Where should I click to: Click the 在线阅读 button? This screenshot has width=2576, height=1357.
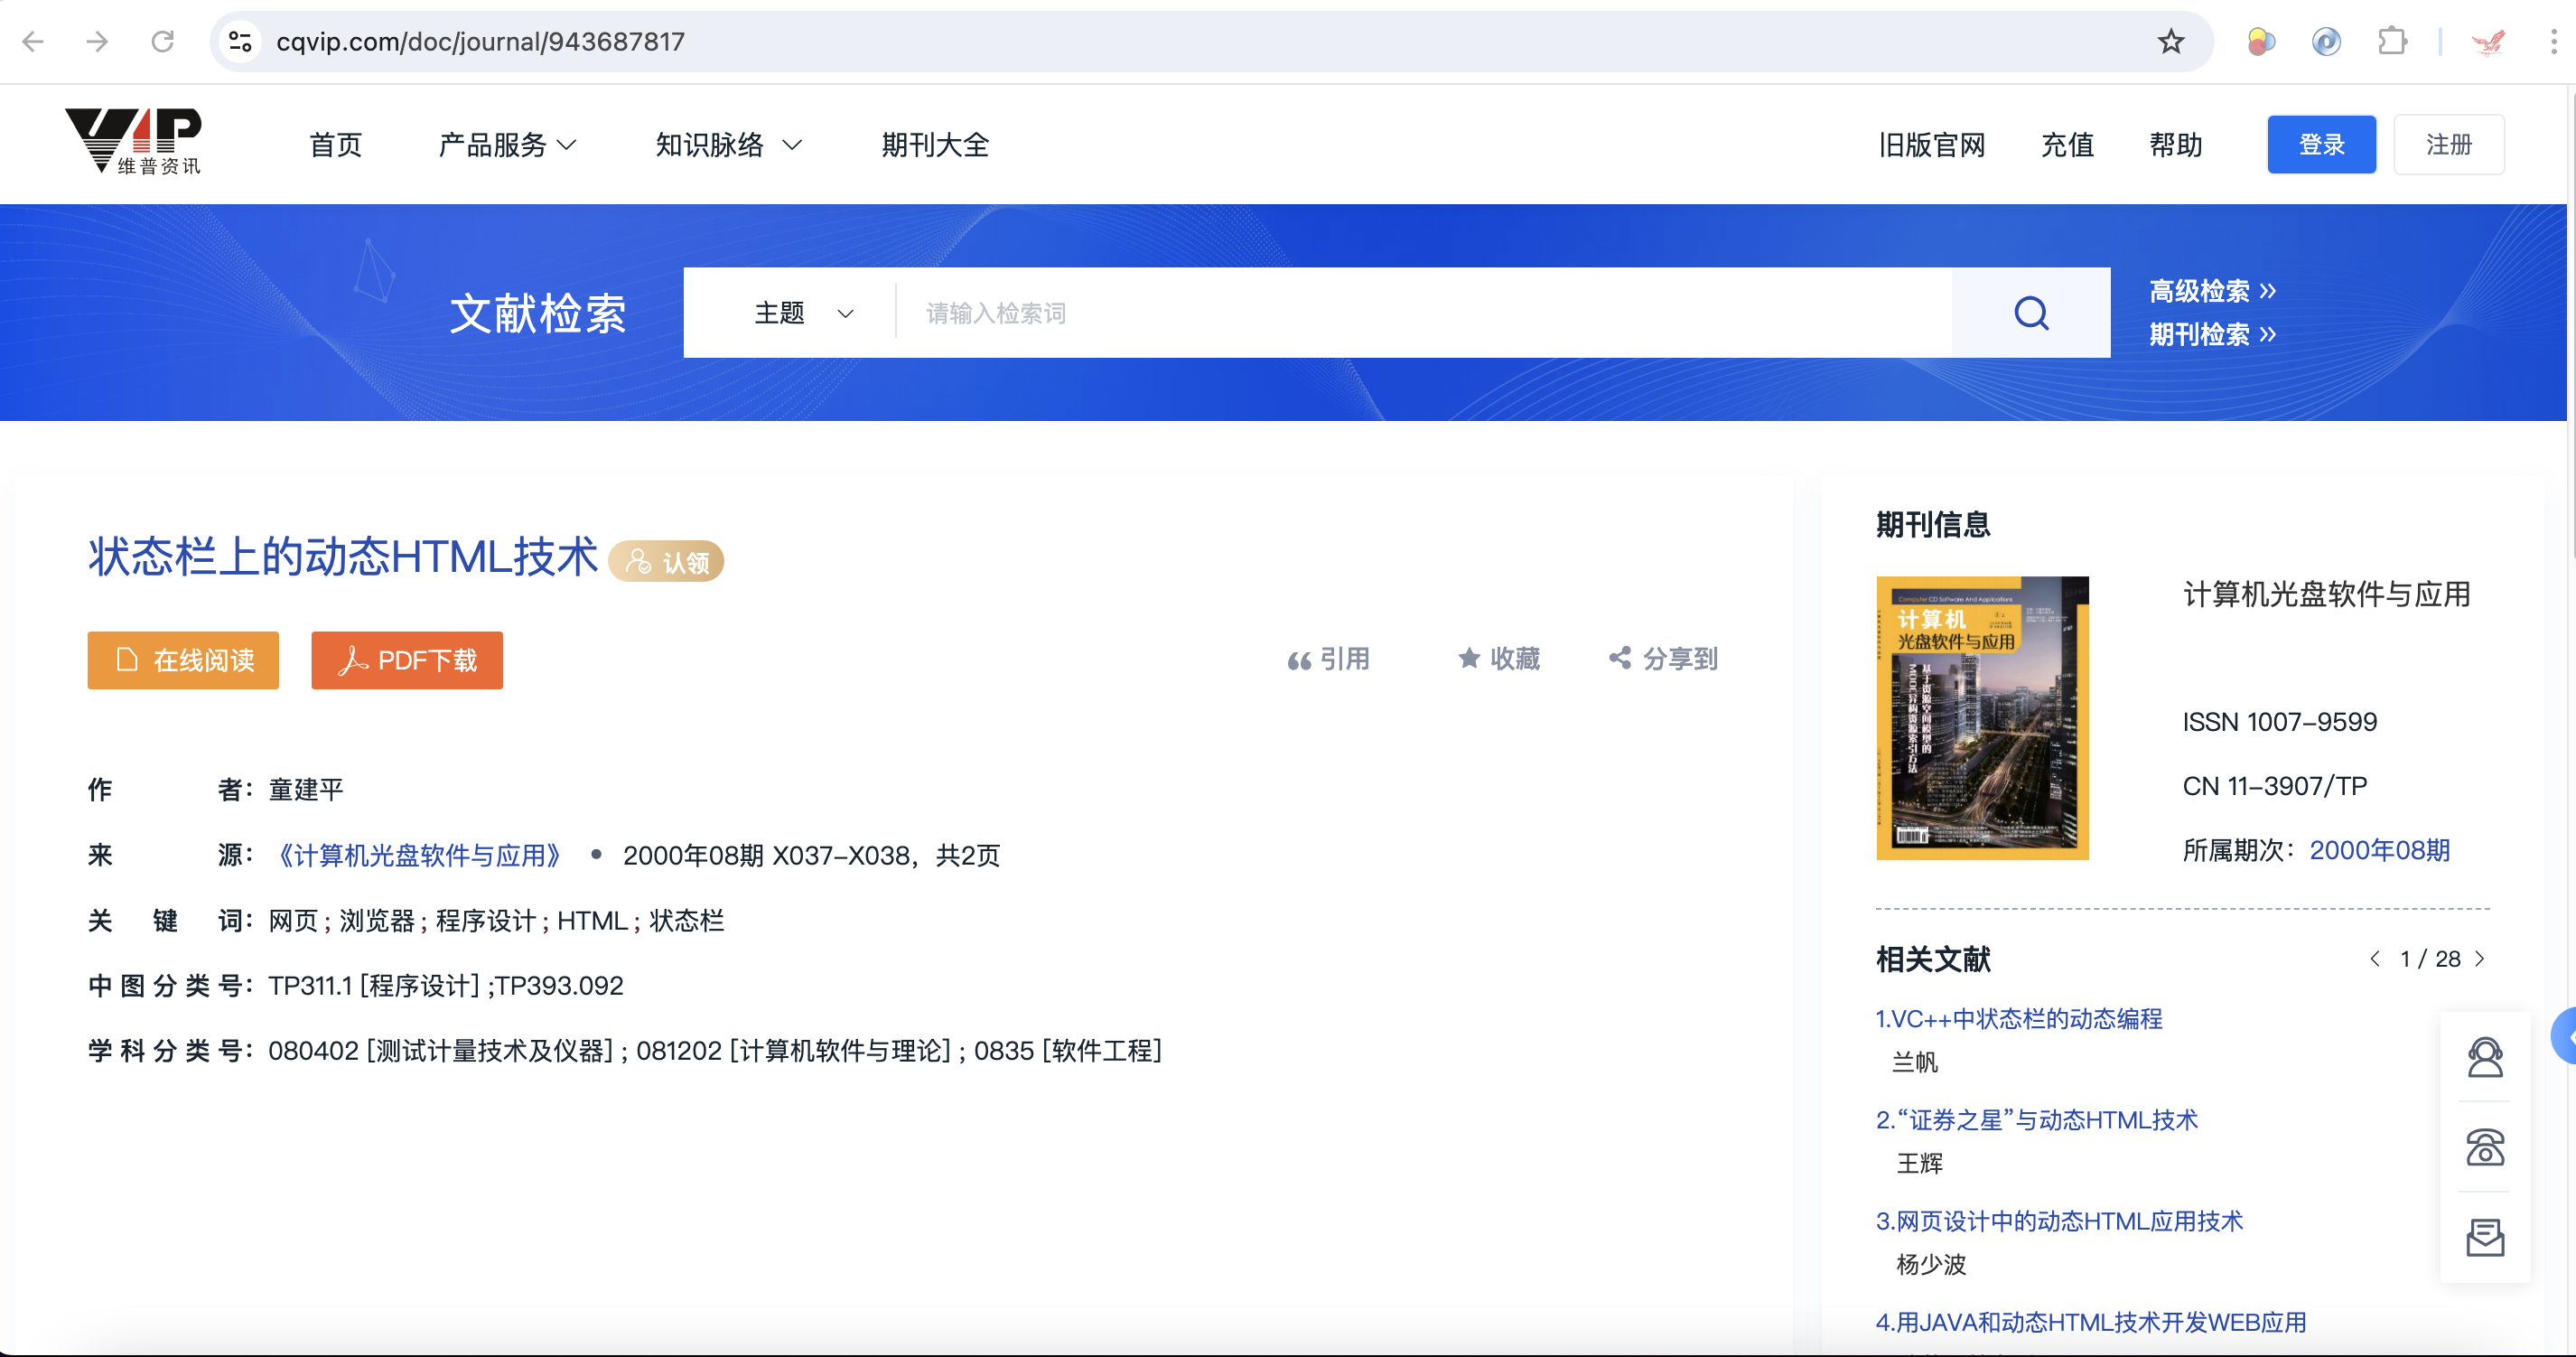point(182,660)
